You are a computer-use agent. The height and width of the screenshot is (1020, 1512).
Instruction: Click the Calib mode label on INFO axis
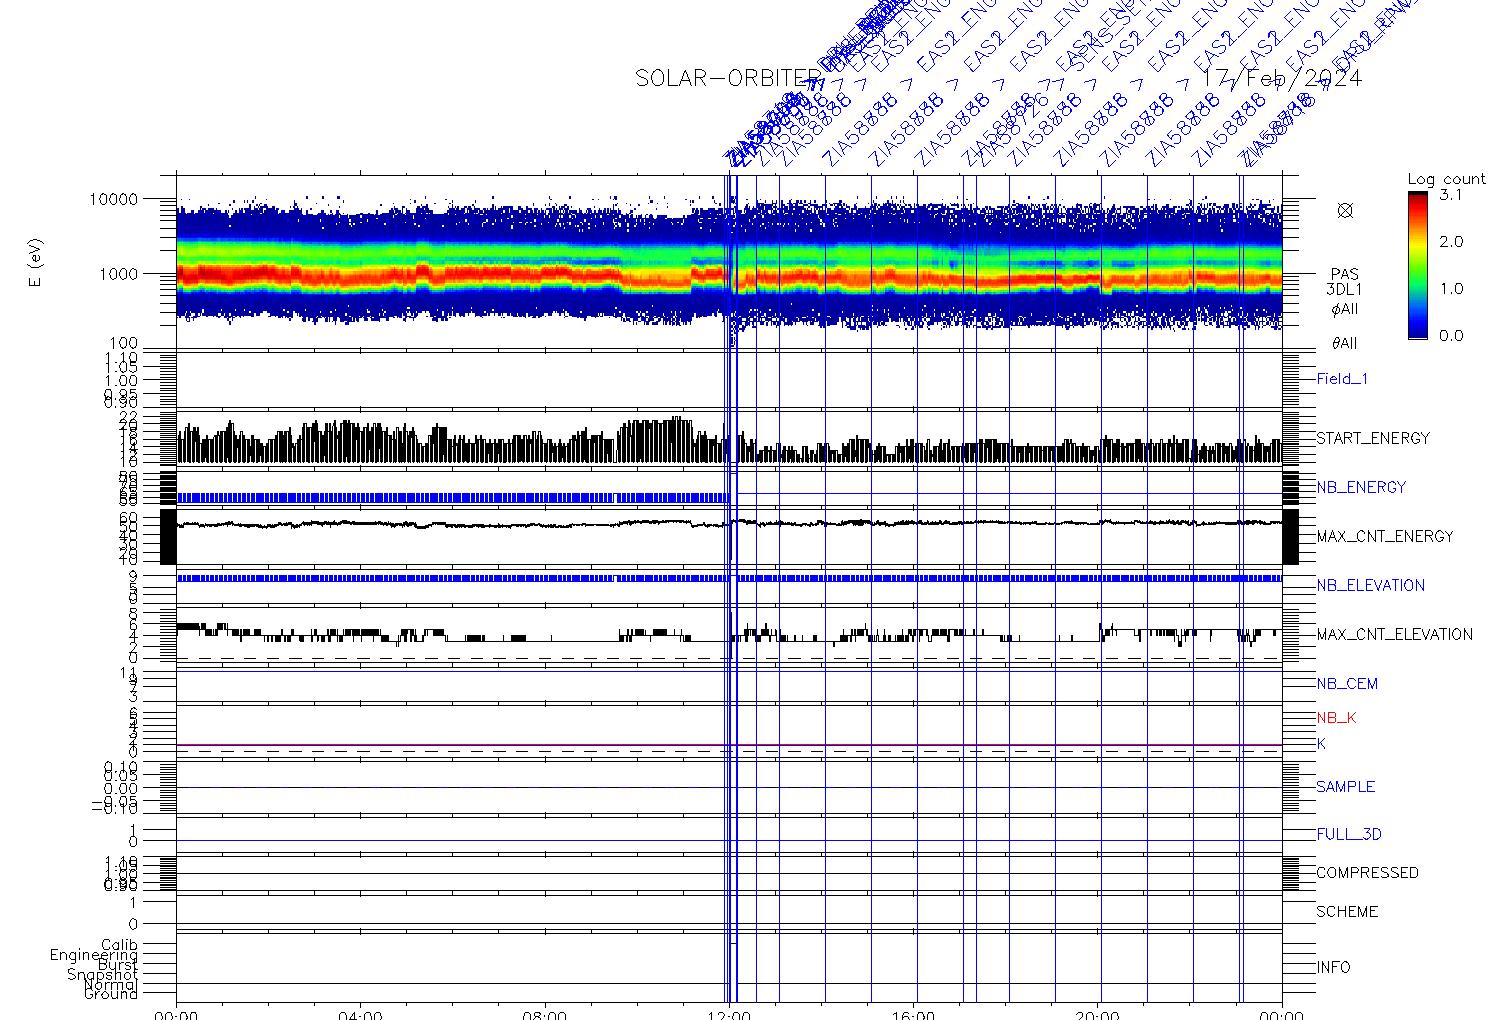119,945
